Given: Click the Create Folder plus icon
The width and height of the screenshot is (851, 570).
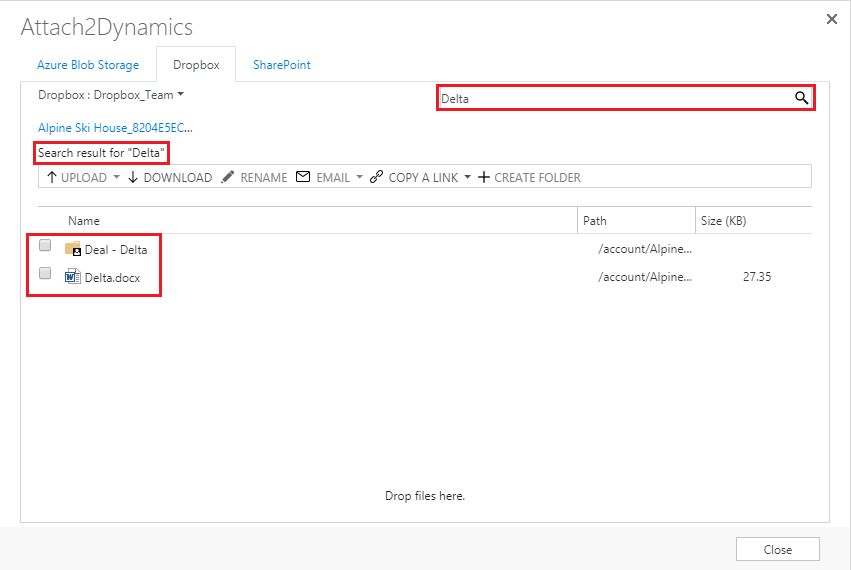Looking at the screenshot, I should (x=484, y=177).
